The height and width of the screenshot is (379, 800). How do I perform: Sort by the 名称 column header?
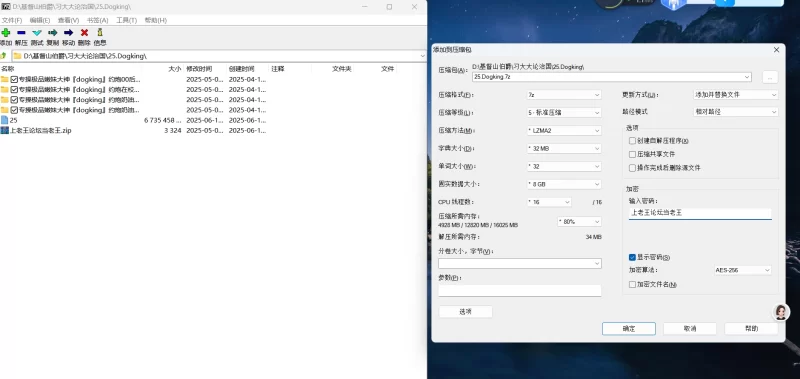click(8, 69)
